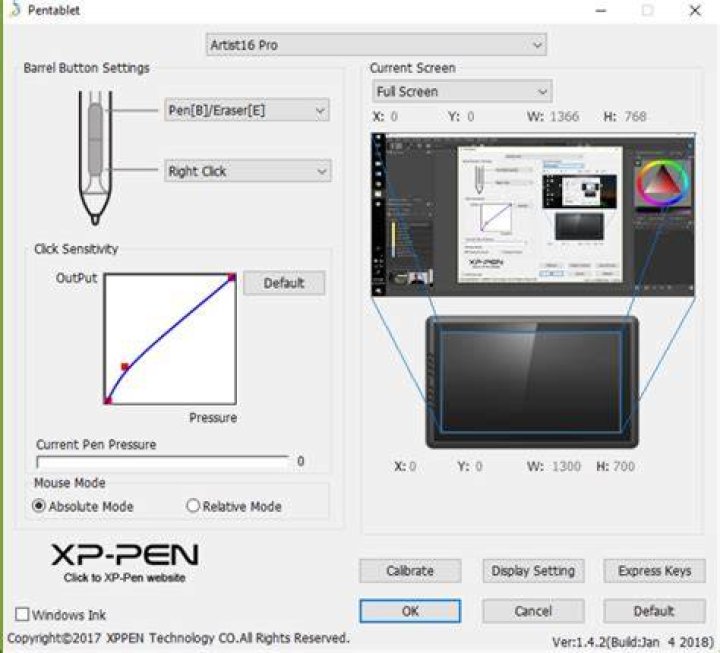Screen dimensions: 720x653
Task: Click the pen illustration upper barrel button
Action: (x=95, y=122)
